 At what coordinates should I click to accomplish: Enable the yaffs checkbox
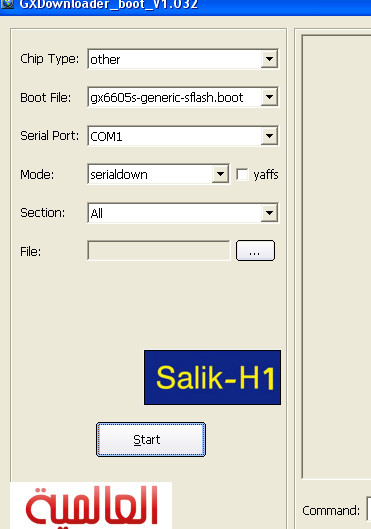click(242, 174)
